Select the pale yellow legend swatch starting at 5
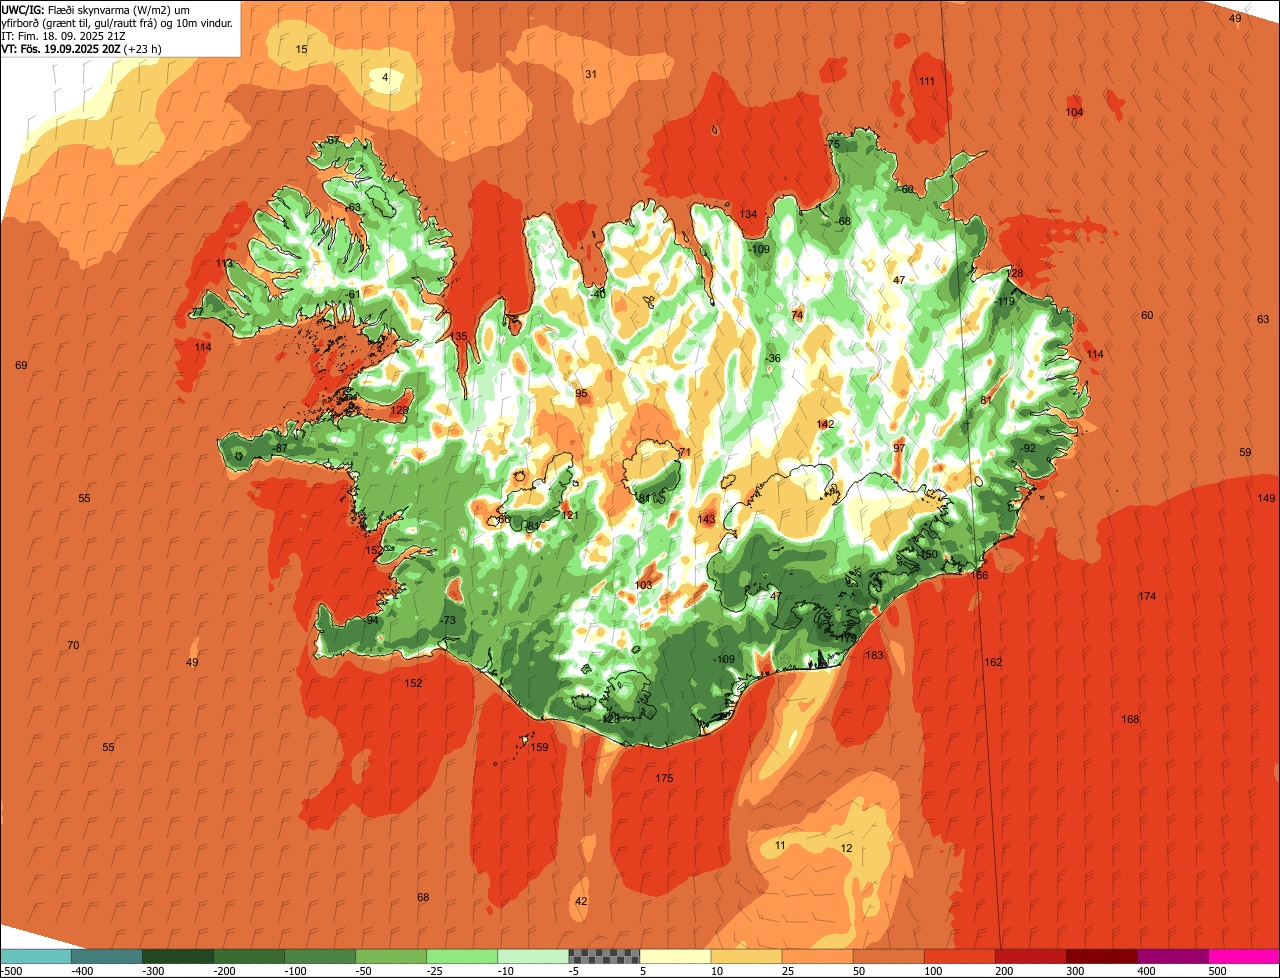The width and height of the screenshot is (1280, 978). [675, 956]
